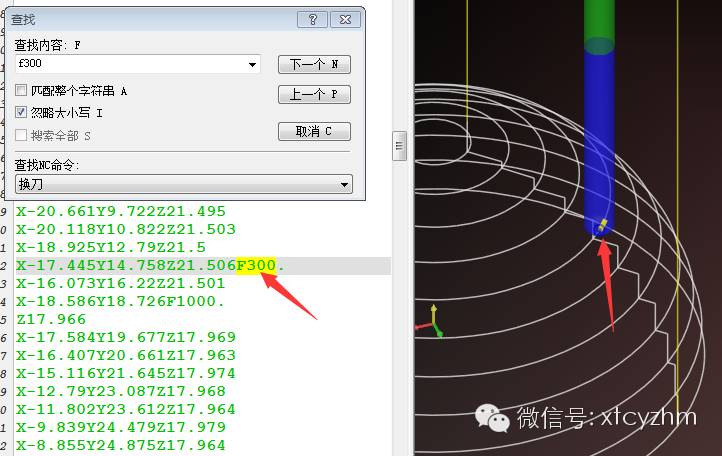Select line X-8.855Y24.875Z17.964
The height and width of the screenshot is (456, 722).
(x=121, y=445)
